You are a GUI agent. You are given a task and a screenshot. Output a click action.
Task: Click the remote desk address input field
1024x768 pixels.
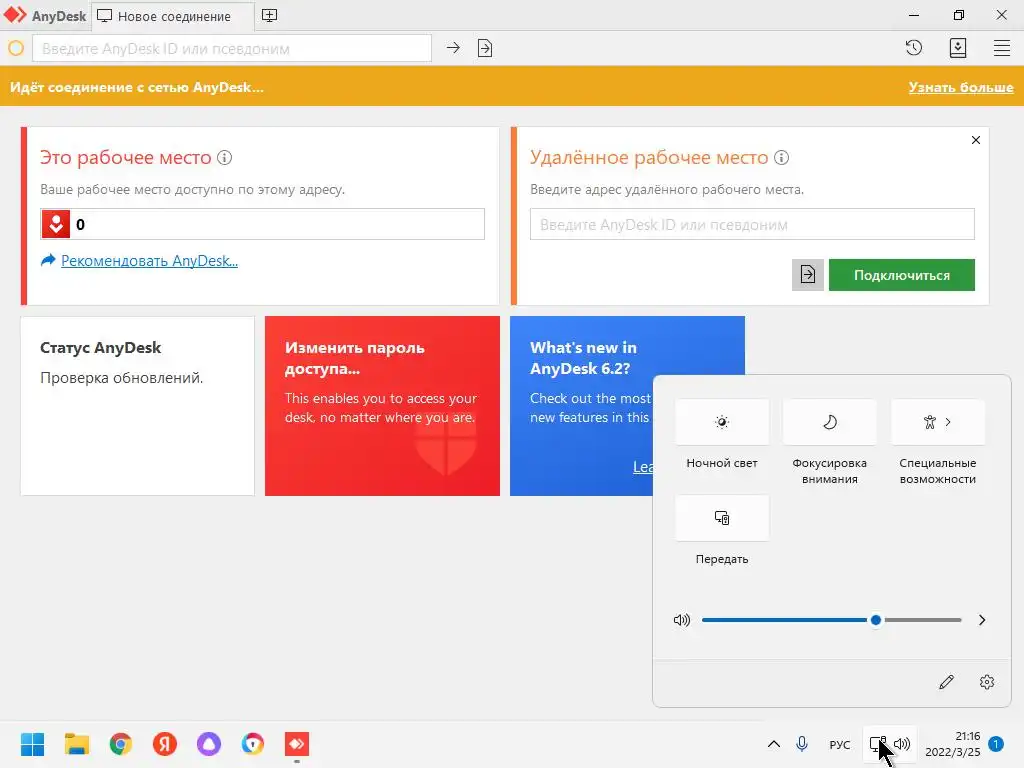[x=752, y=224]
